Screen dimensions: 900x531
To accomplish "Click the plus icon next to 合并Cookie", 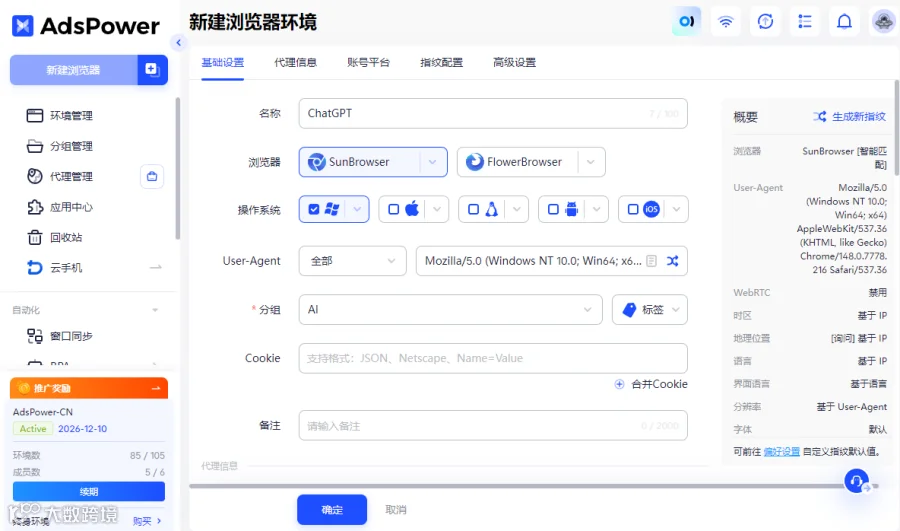I will [619, 385].
